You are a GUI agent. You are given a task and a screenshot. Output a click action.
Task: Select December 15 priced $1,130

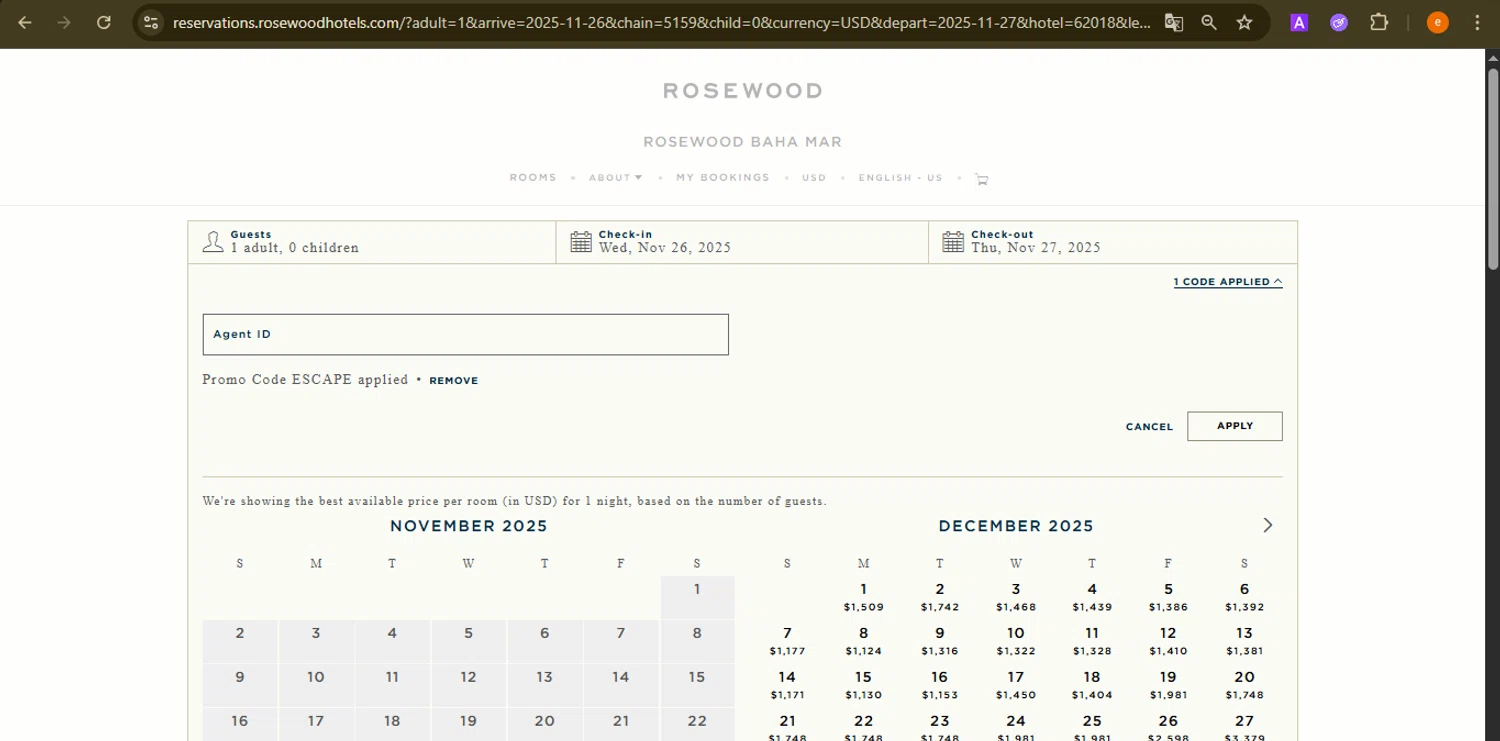[x=863, y=685]
